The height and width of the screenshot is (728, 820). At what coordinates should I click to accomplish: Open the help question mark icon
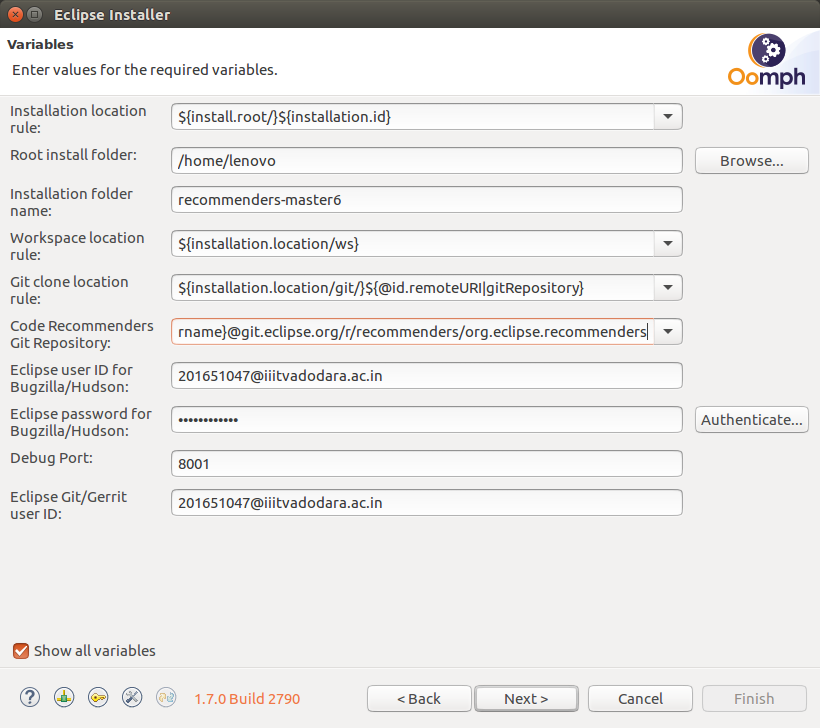coord(30,698)
